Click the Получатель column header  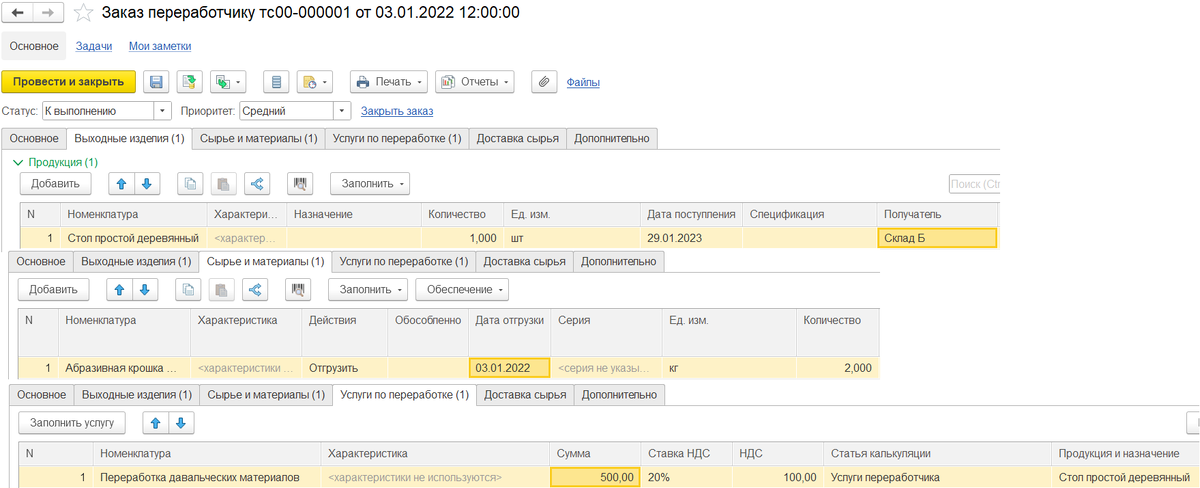tap(937, 214)
